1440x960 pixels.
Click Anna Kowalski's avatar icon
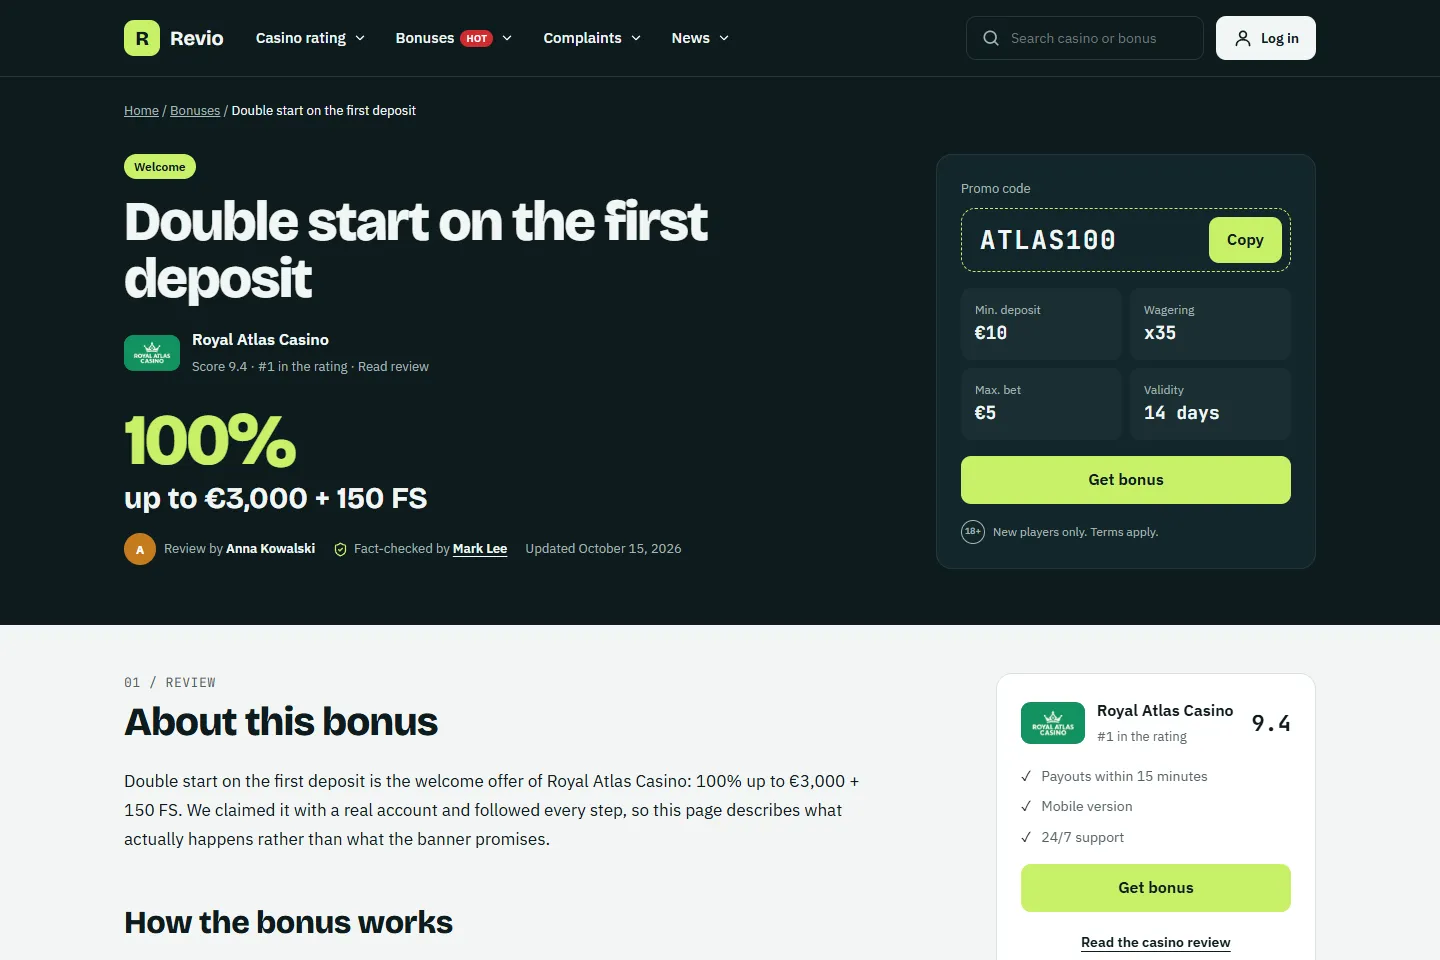(x=140, y=549)
